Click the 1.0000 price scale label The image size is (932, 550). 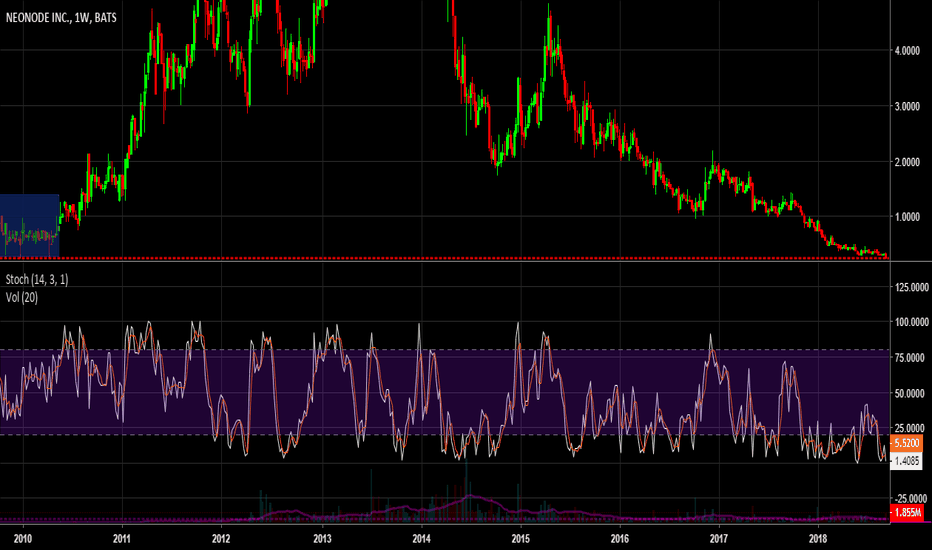[908, 217]
